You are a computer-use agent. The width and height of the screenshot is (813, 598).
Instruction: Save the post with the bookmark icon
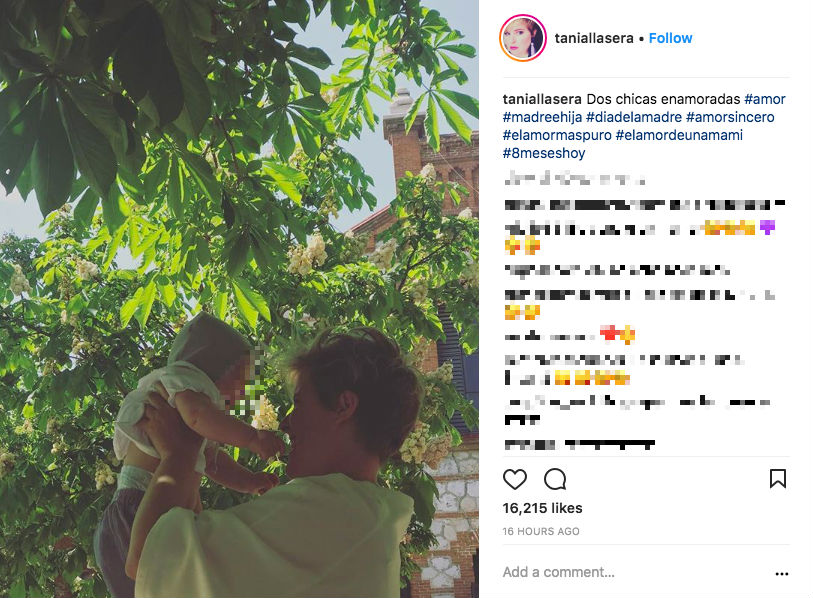click(x=778, y=479)
